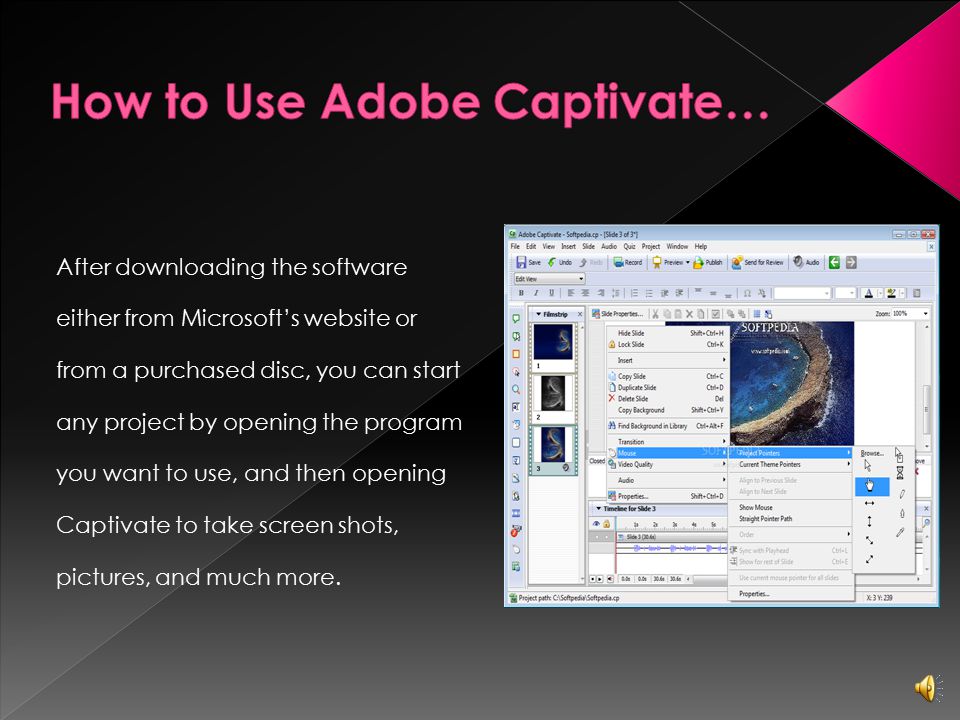The width and height of the screenshot is (960, 720).
Task: Expand the Transition submenu
Action: coord(667,442)
